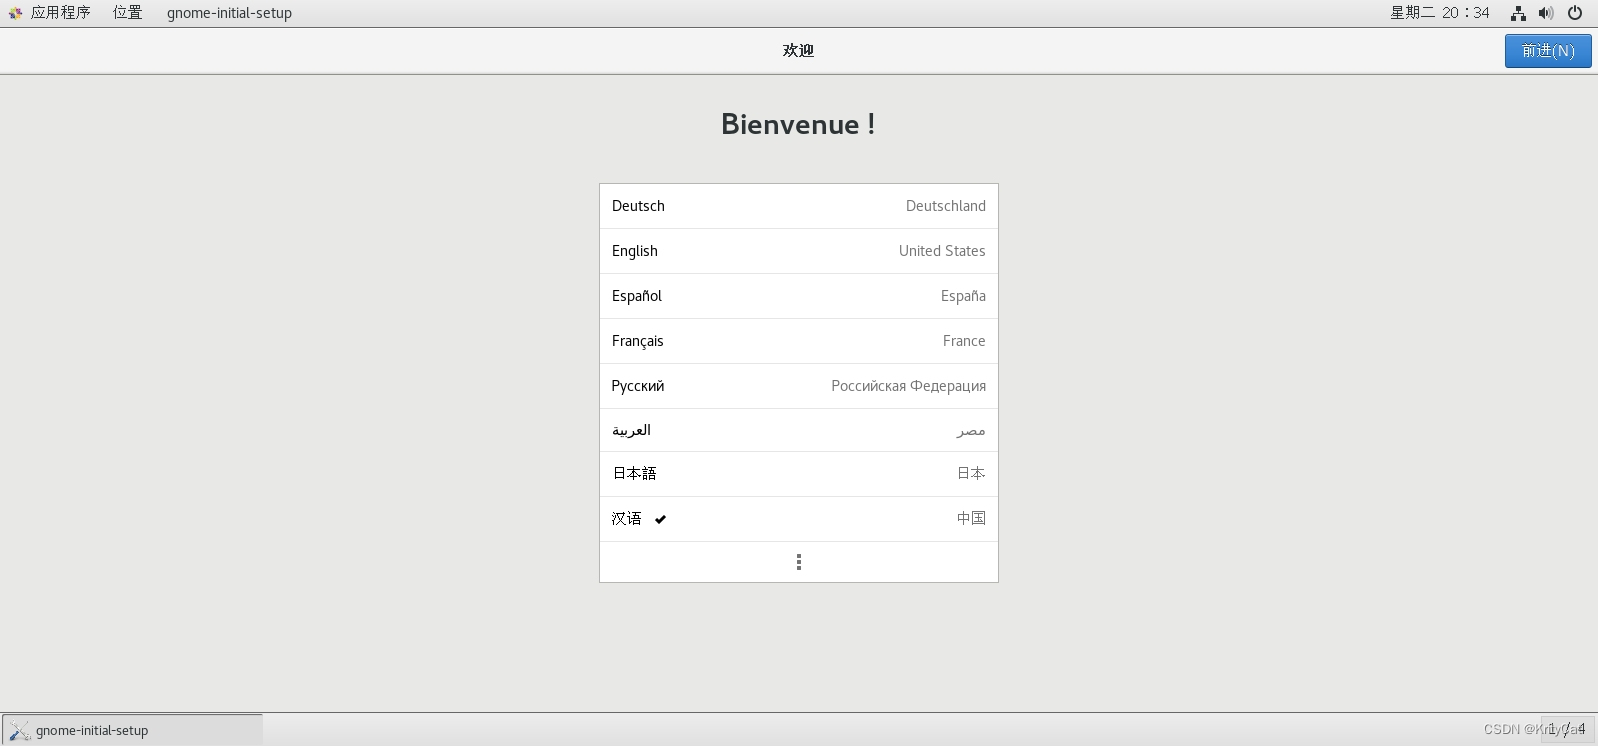Click the gnome-initial-setup taskbar tools icon

(19, 731)
